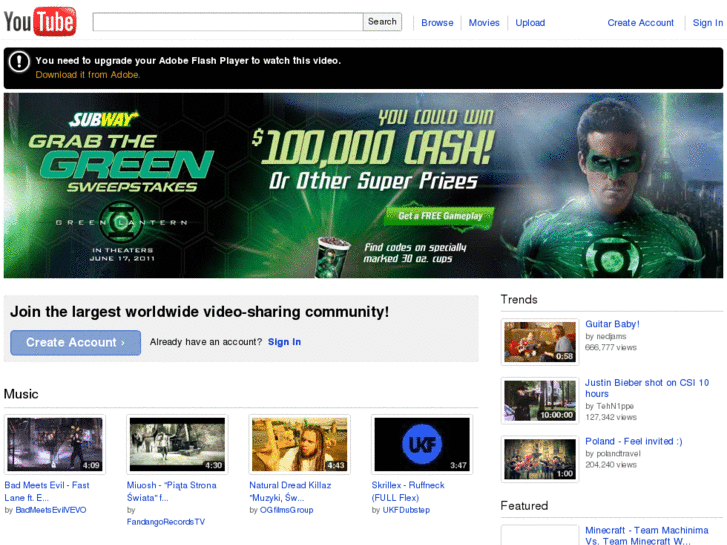
Task: Click the Get a FREE Gameplay button
Action: click(440, 216)
